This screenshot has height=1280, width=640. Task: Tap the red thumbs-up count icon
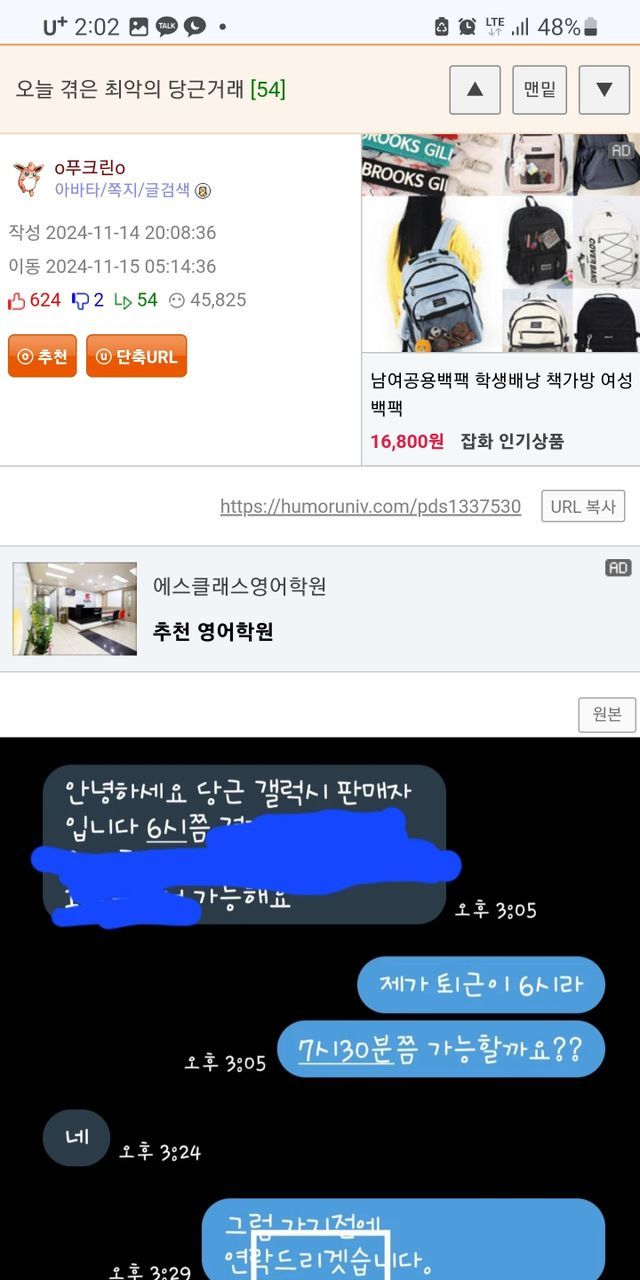16,300
